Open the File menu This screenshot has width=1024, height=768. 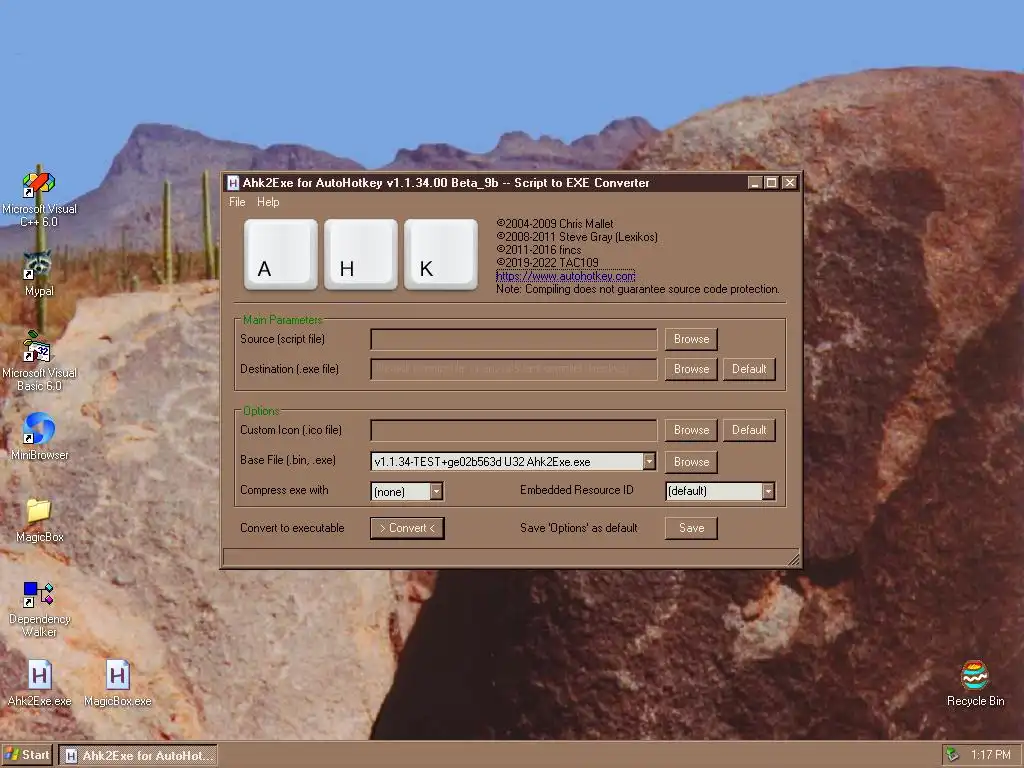point(237,202)
